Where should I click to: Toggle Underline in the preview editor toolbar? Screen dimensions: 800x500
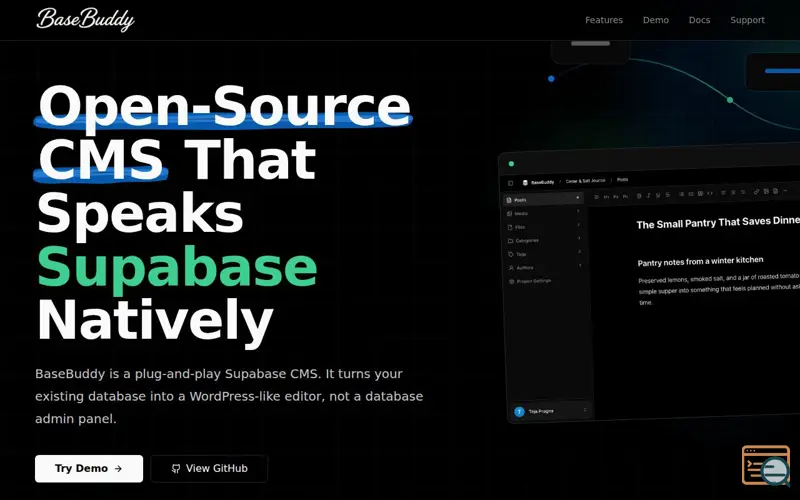coord(658,195)
